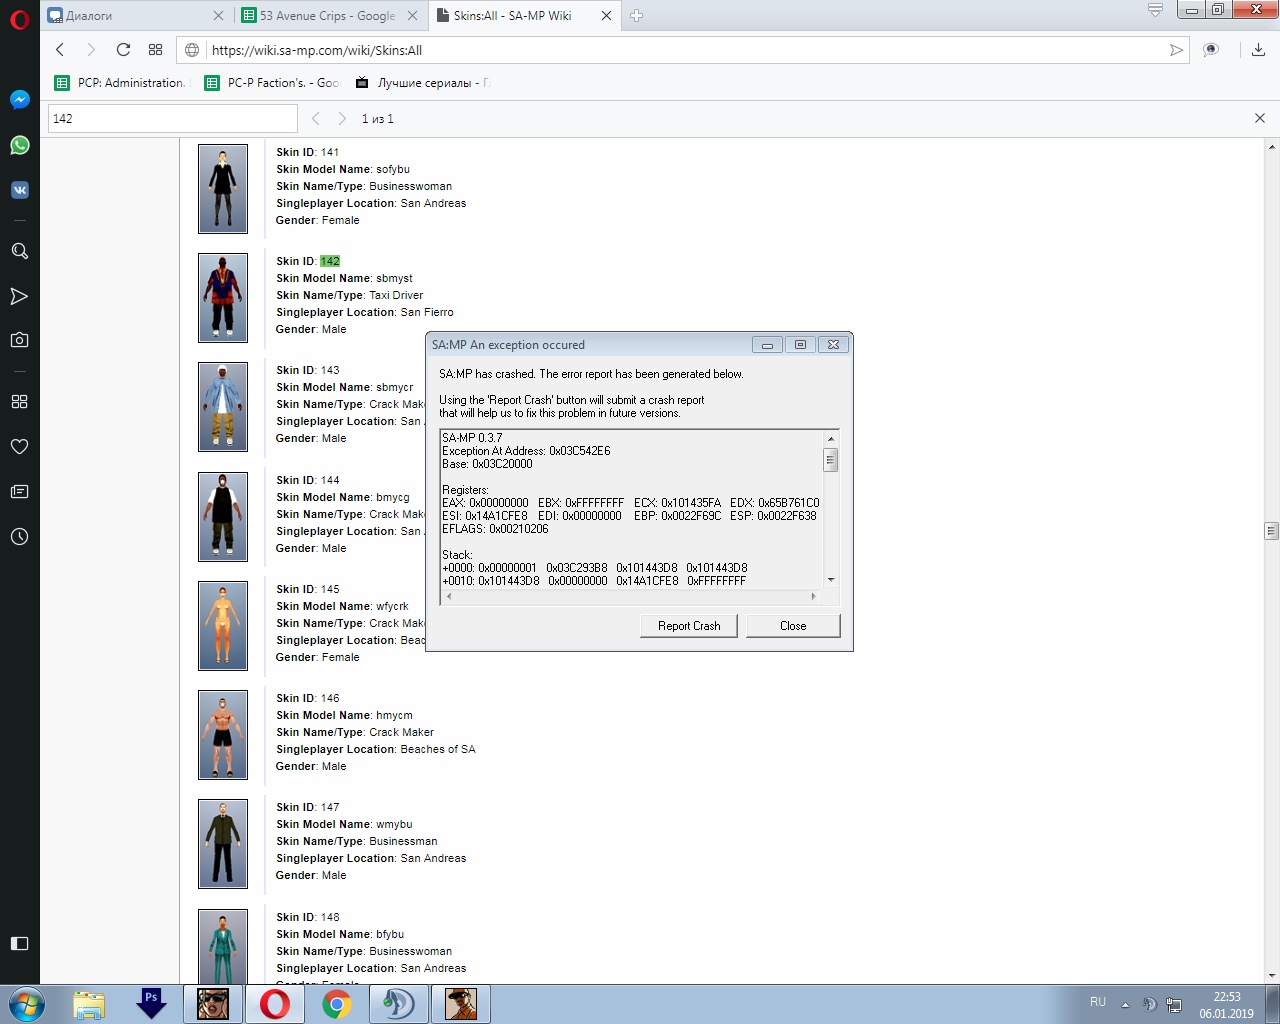Switch to the Диалоги tab

130,16
